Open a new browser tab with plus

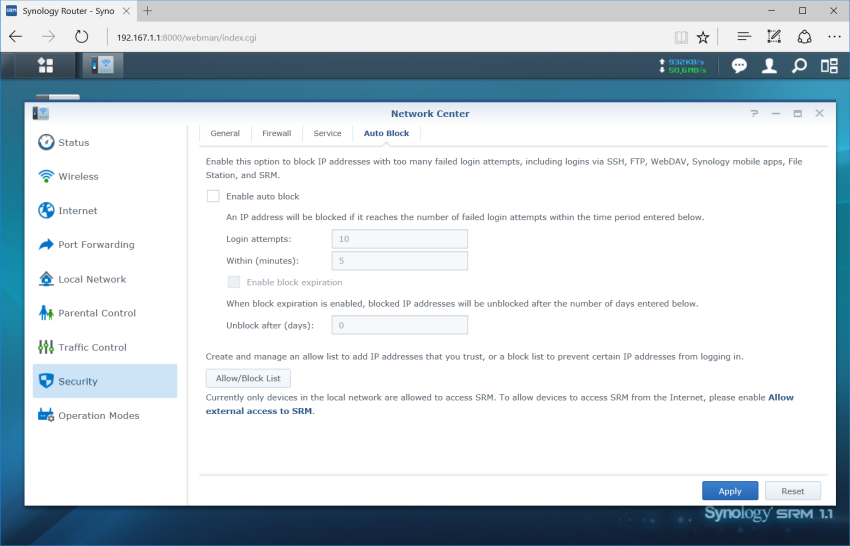147,11
